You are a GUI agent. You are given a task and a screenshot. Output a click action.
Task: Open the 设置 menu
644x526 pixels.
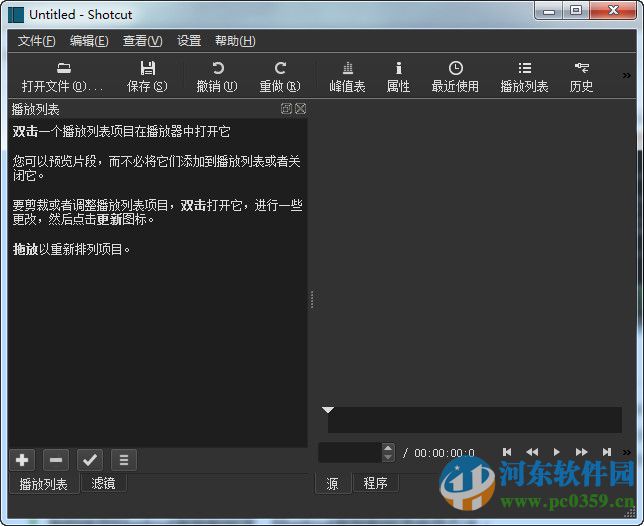(189, 41)
